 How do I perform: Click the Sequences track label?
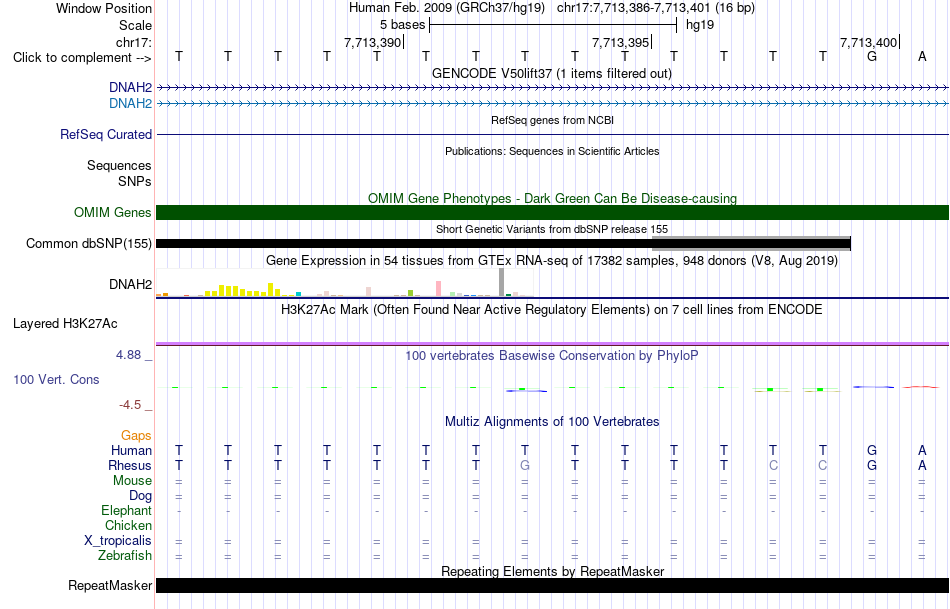(x=119, y=165)
